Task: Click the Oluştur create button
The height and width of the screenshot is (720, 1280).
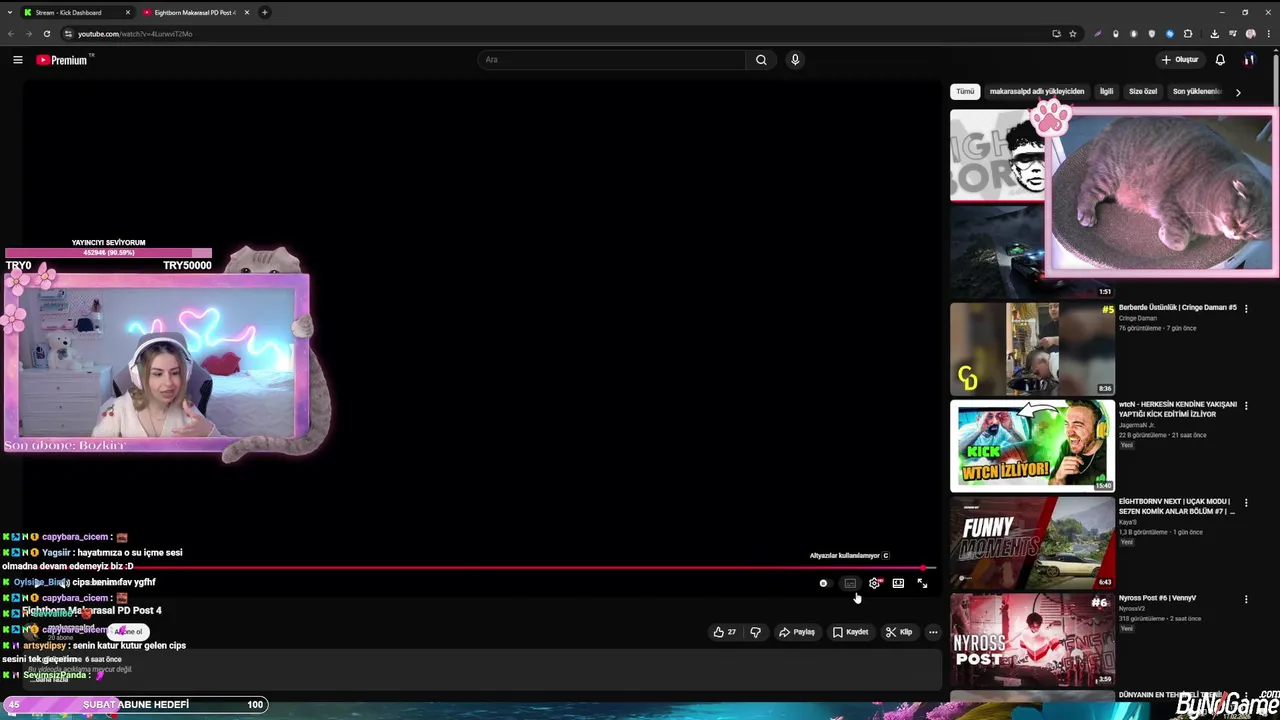Action: 1180,60
